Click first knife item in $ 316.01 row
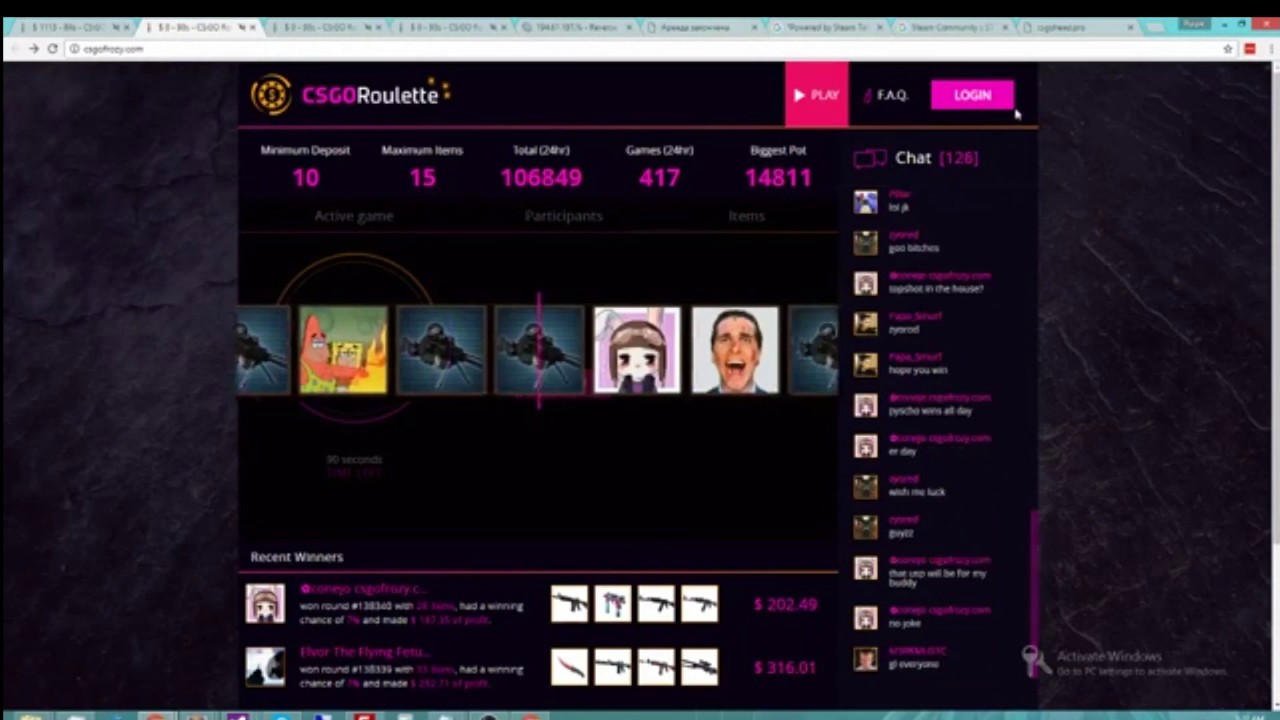This screenshot has height=720, width=1280. (569, 667)
